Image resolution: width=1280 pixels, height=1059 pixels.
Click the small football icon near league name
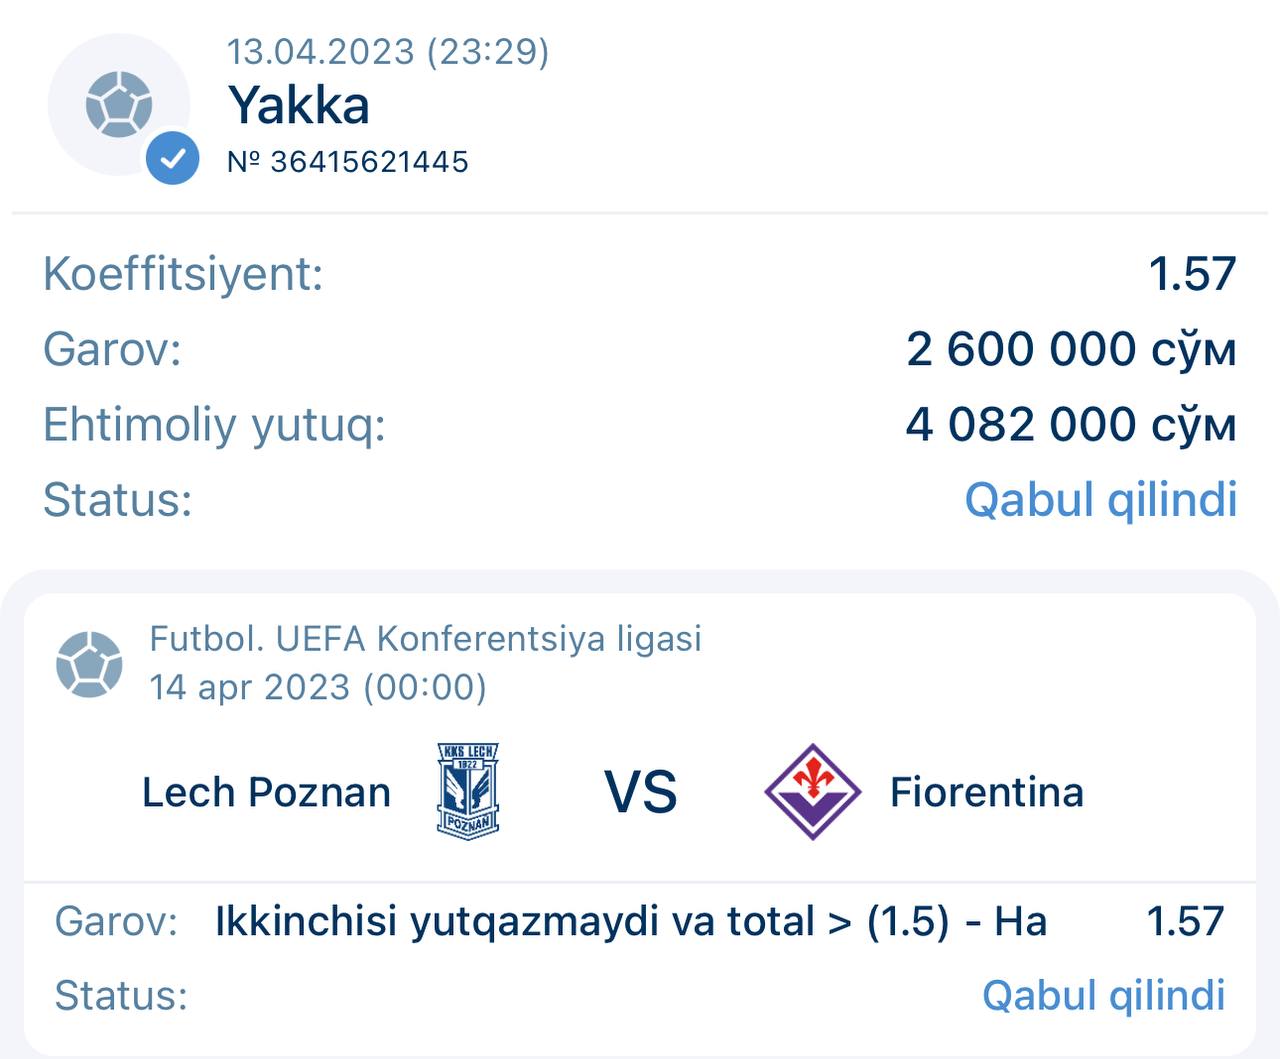(89, 664)
